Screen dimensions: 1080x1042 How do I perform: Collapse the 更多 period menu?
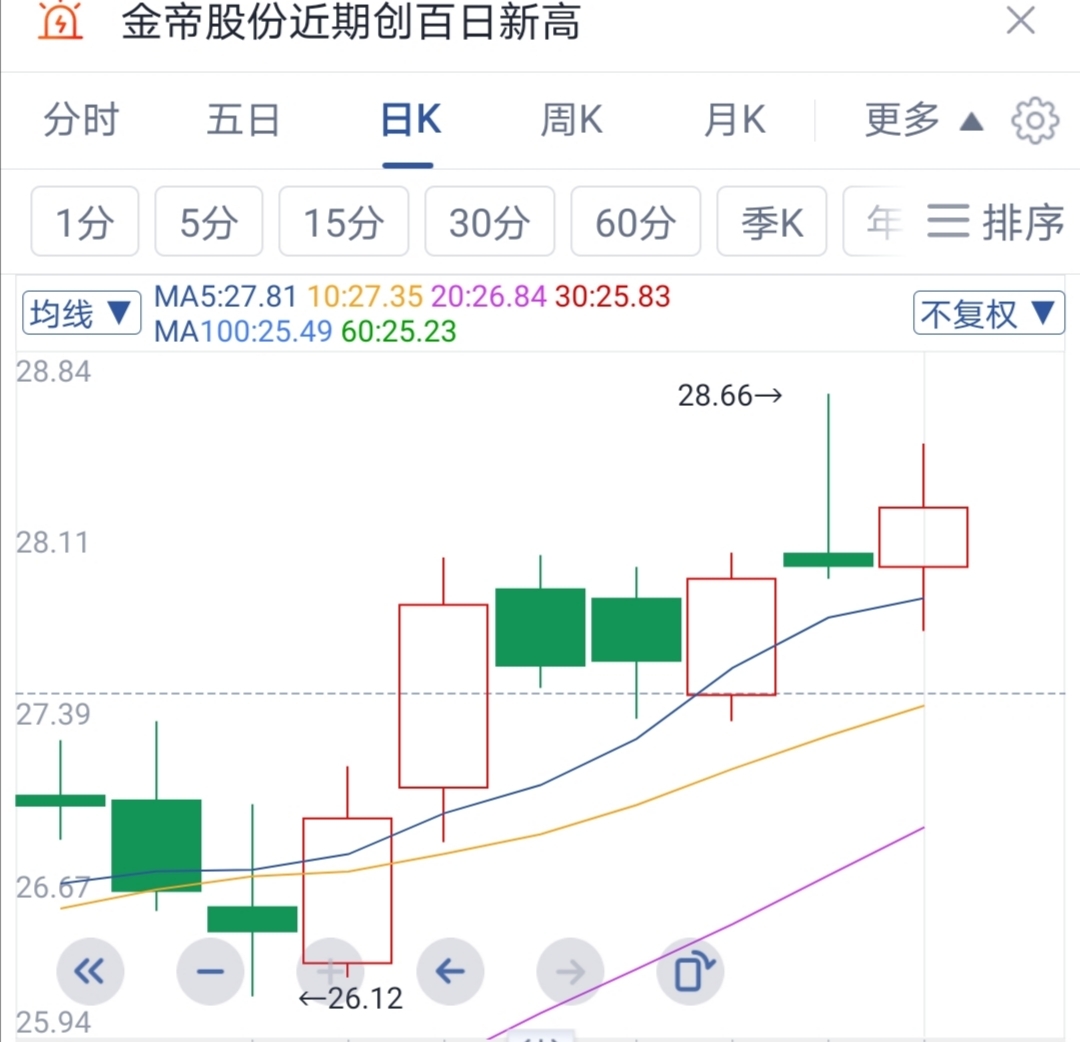(x=923, y=121)
